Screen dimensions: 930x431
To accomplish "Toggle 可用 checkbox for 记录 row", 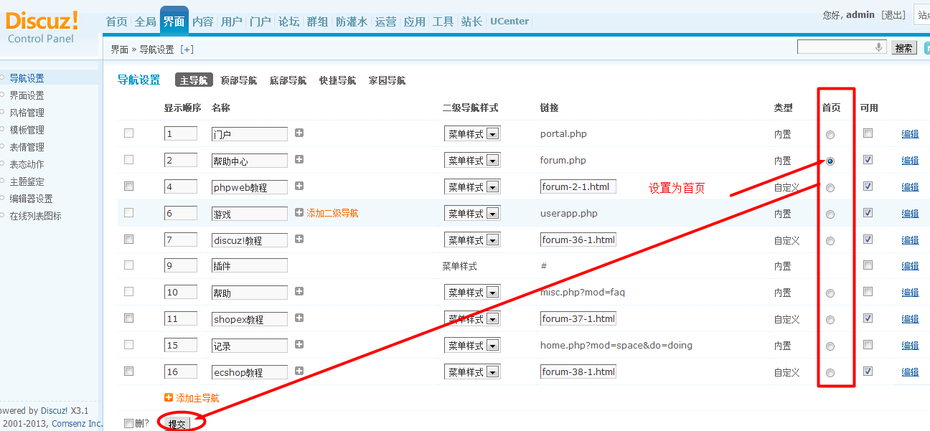I will click(868, 344).
